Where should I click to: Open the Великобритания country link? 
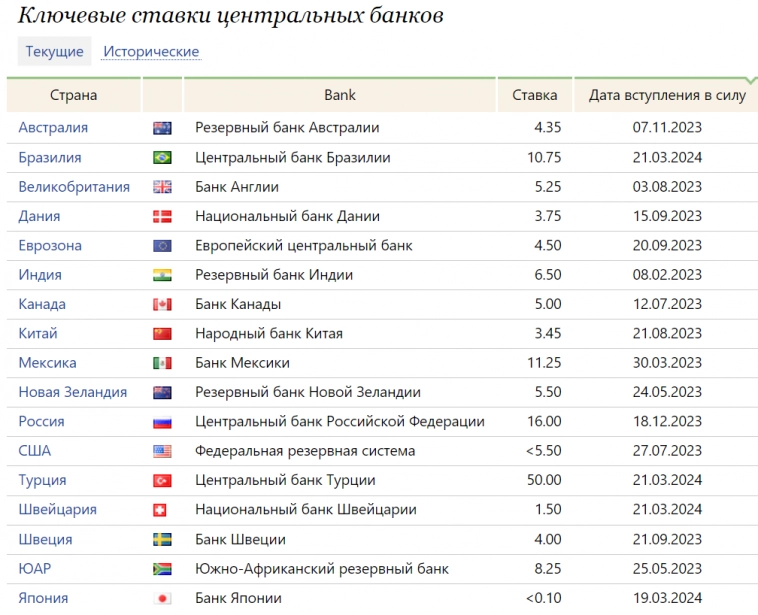click(74, 187)
